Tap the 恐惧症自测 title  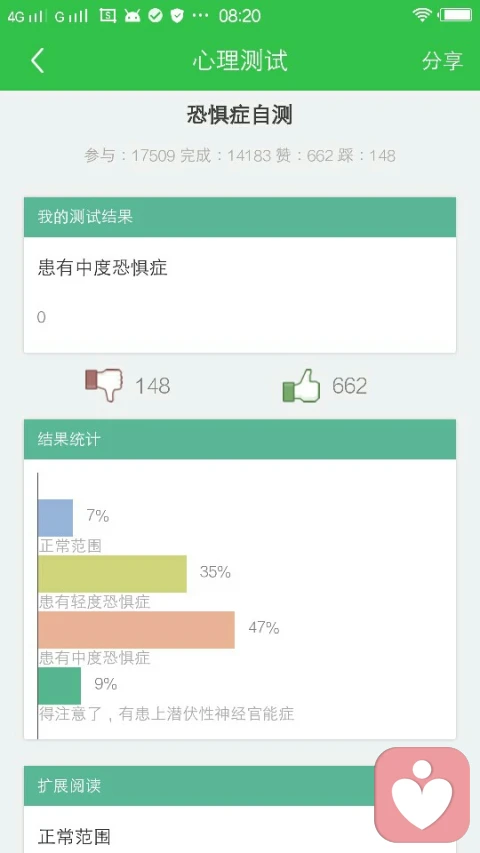(239, 115)
